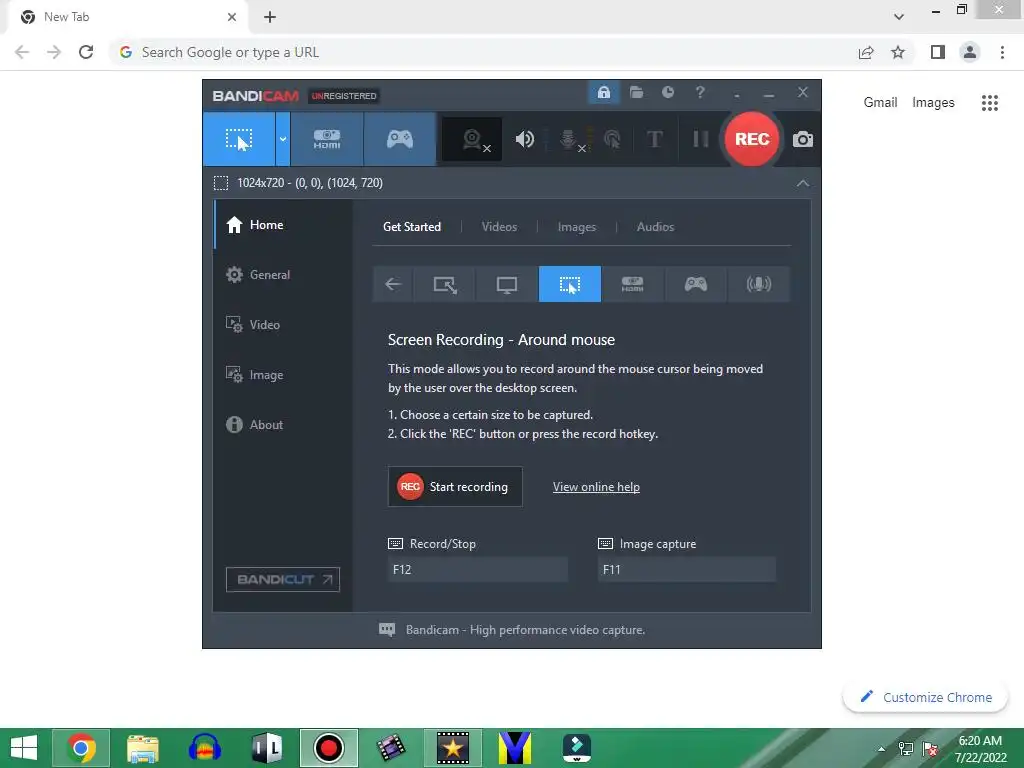Select audio only recording icon

click(x=759, y=284)
